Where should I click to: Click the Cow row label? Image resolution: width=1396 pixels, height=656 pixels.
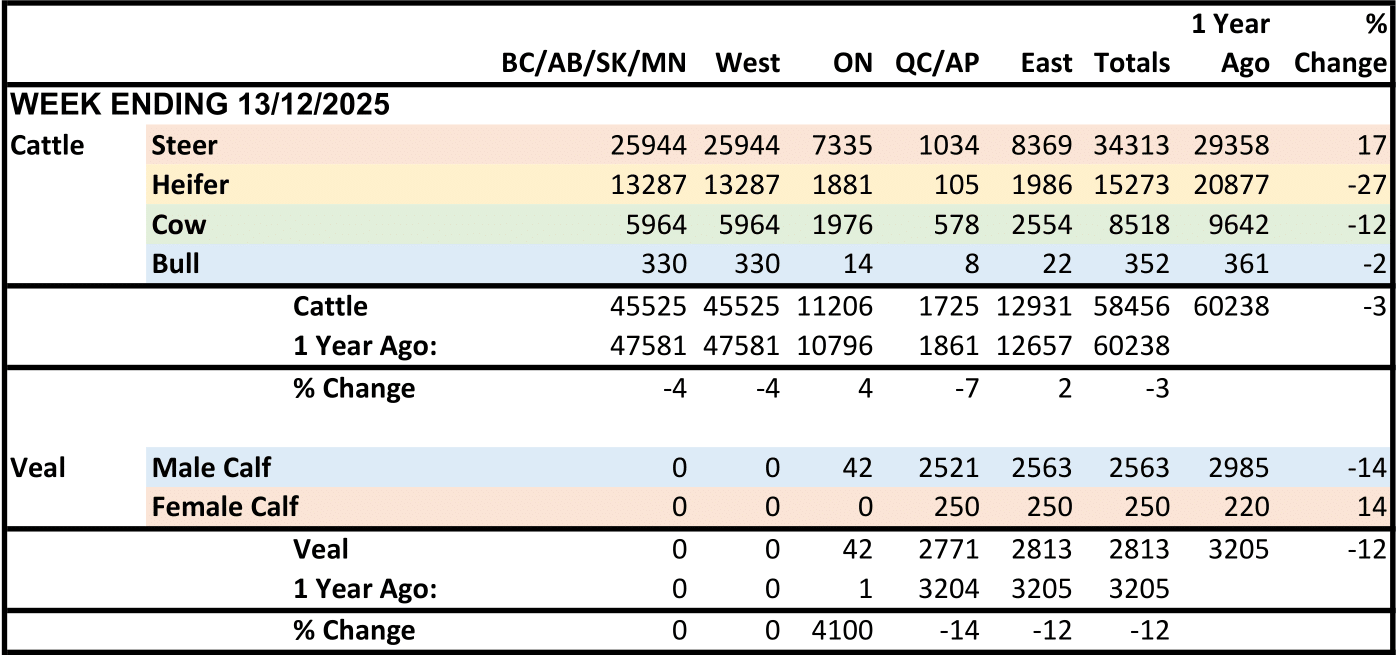point(179,225)
